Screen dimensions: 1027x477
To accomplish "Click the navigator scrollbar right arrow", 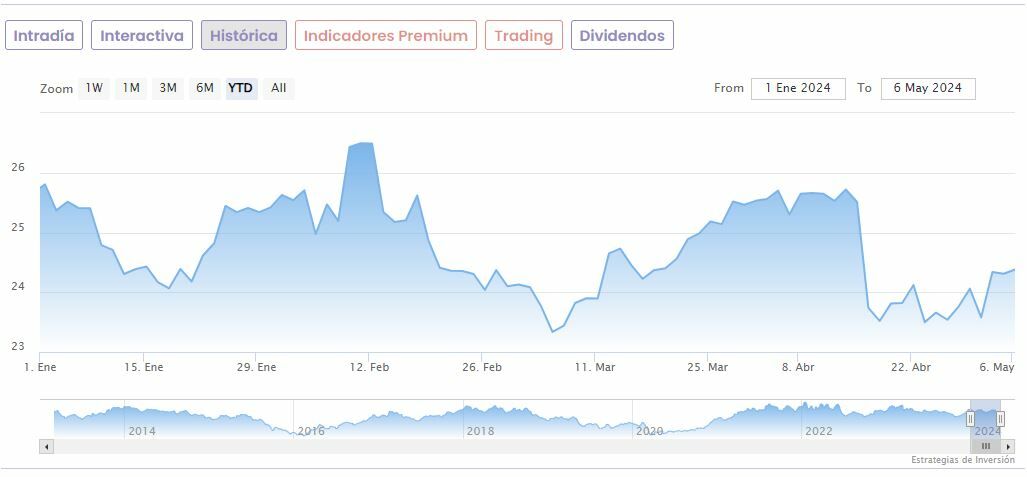I will click(1008, 446).
